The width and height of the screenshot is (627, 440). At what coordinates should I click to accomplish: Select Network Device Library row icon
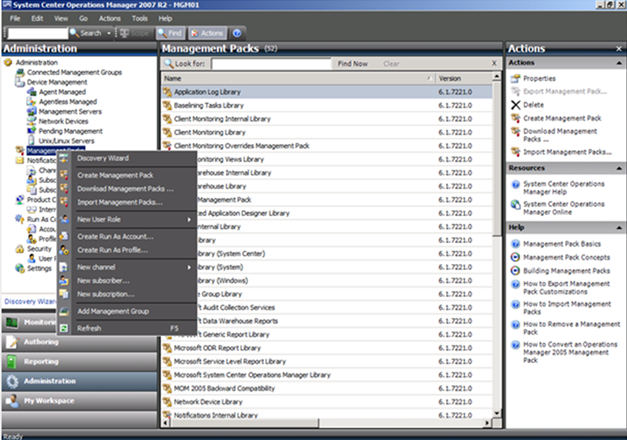point(167,402)
